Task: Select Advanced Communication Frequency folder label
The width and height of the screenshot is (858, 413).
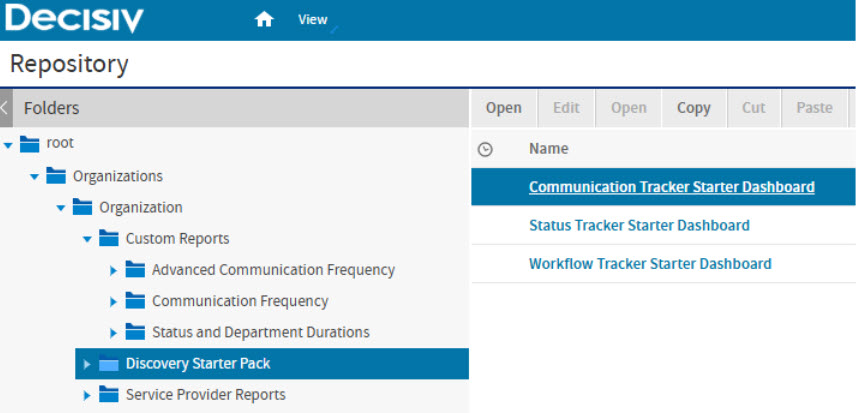Action: click(x=274, y=270)
